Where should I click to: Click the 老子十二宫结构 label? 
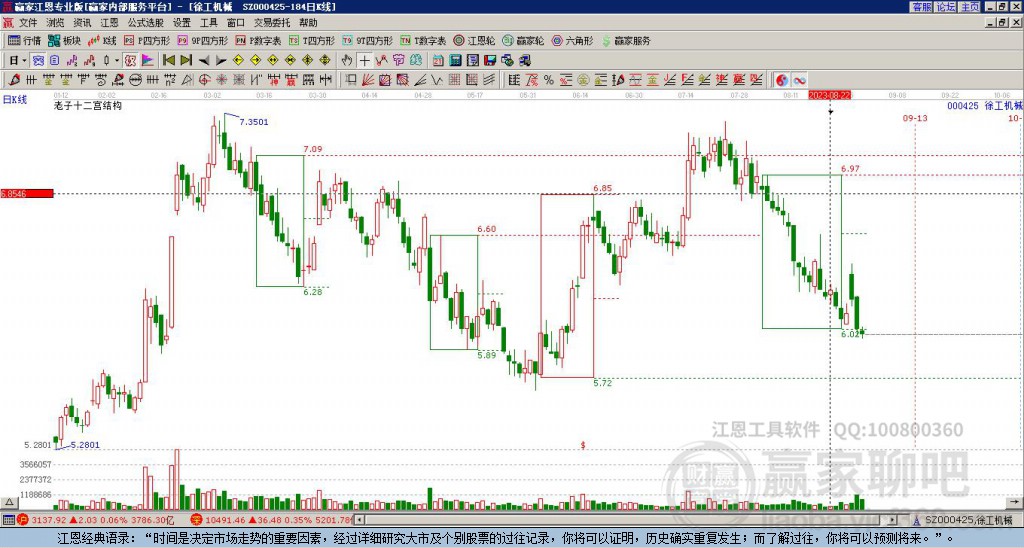tap(88, 105)
